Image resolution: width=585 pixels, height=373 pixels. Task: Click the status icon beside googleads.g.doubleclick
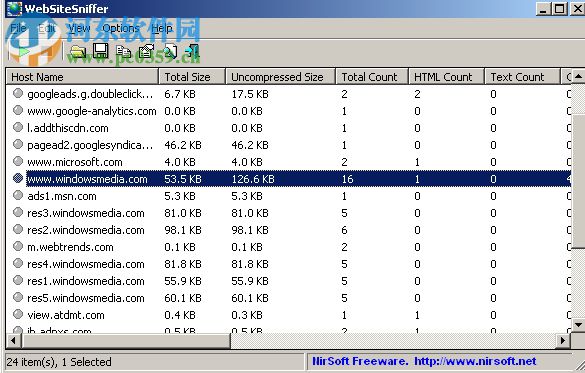click(18, 93)
